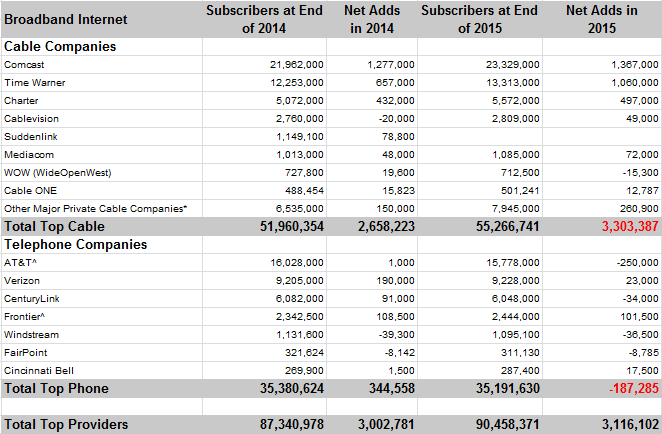Select the Windstream row label

click(x=31, y=335)
